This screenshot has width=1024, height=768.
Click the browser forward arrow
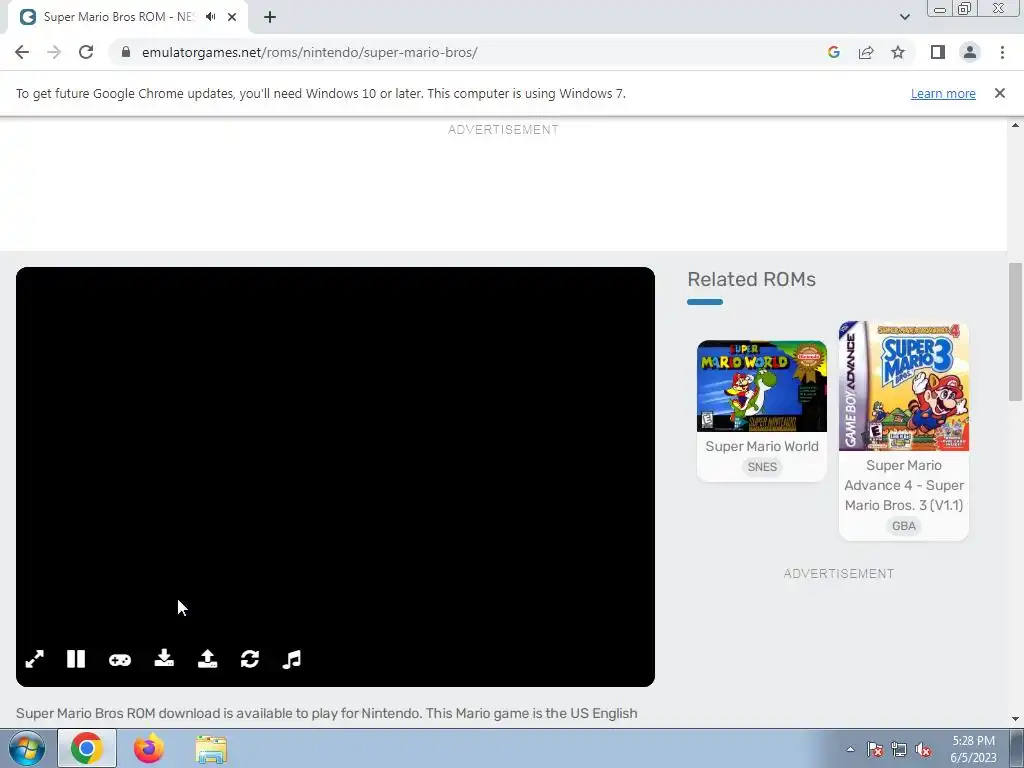tap(54, 52)
